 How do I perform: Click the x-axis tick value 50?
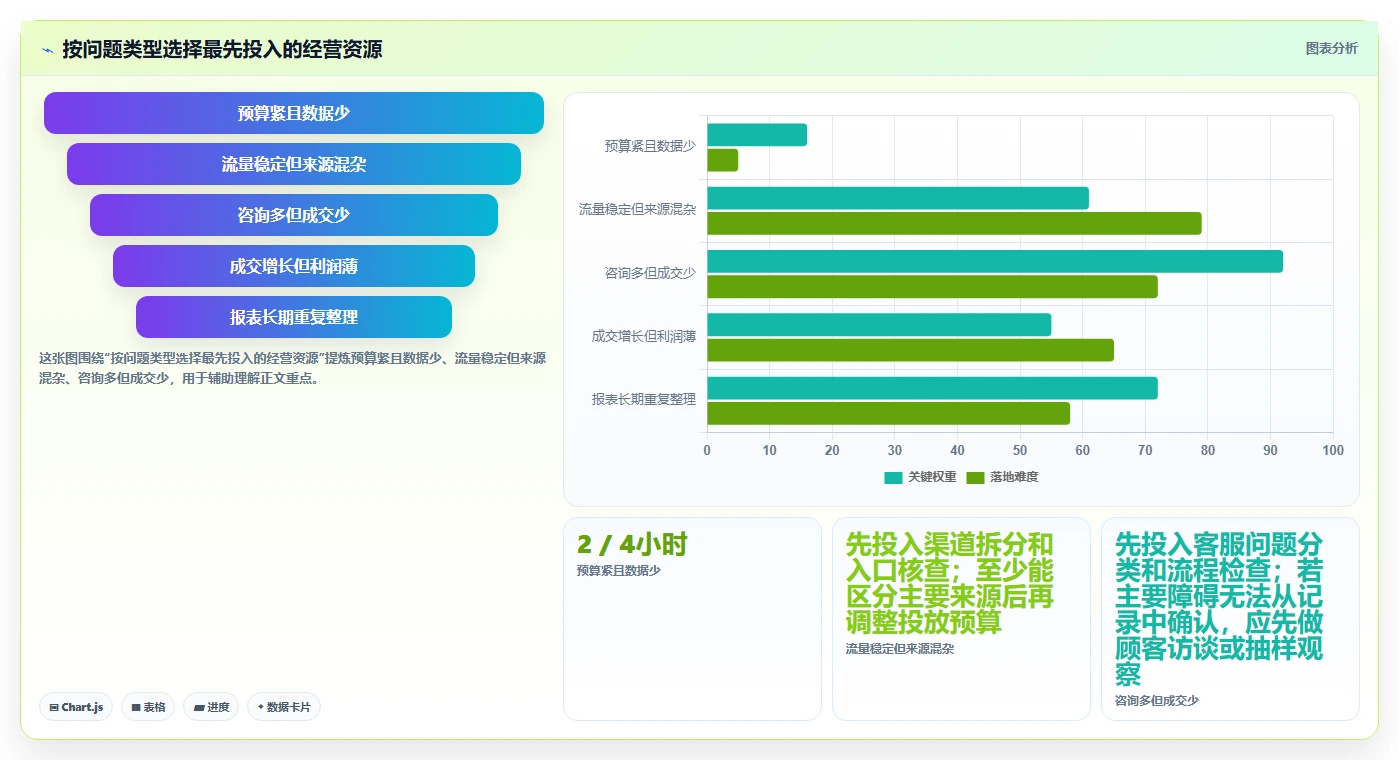pyautogui.click(x=1020, y=451)
